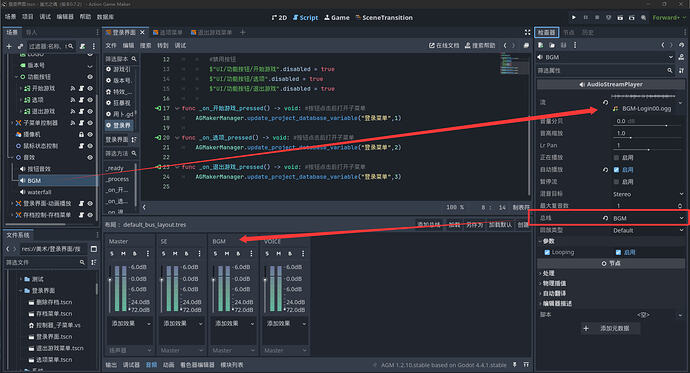Image resolution: width=690 pixels, height=373 pixels.
Task: Toggle the Looping parameter override checkbox
Action: click(547, 252)
